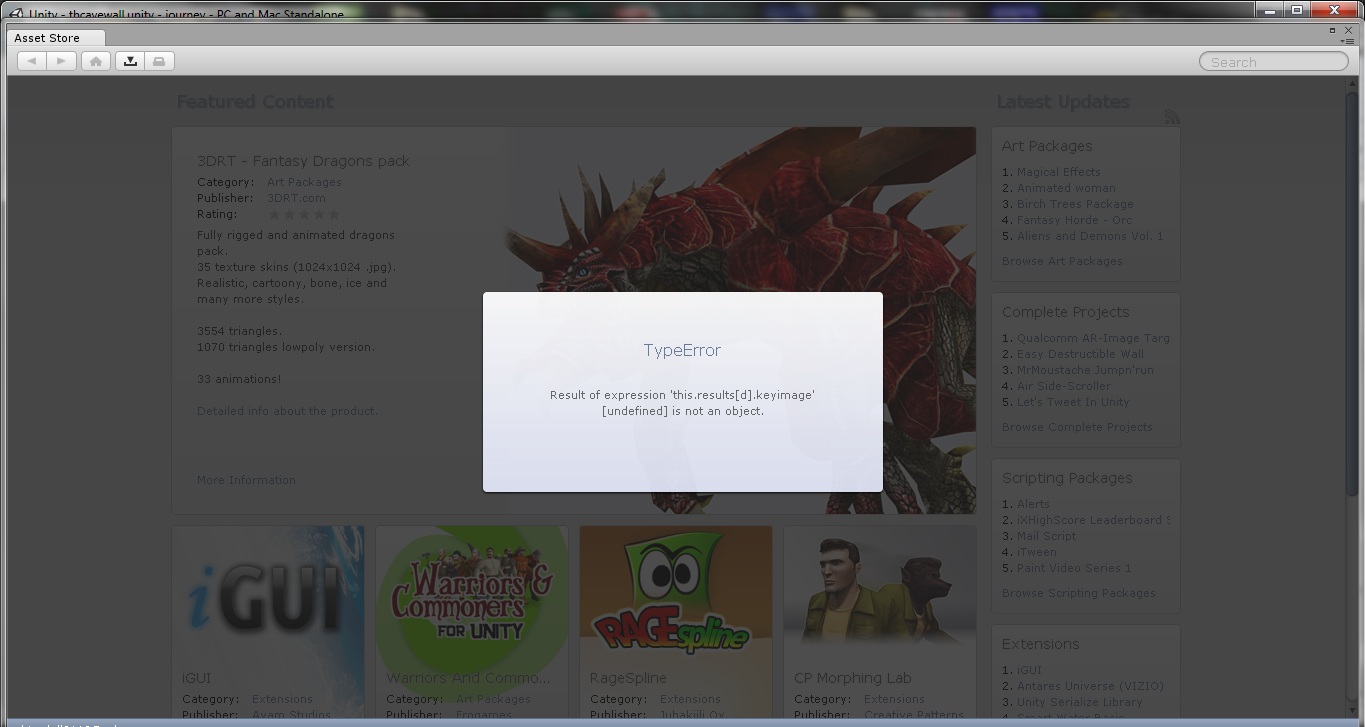Open Browse Complete Projects

[1077, 427]
